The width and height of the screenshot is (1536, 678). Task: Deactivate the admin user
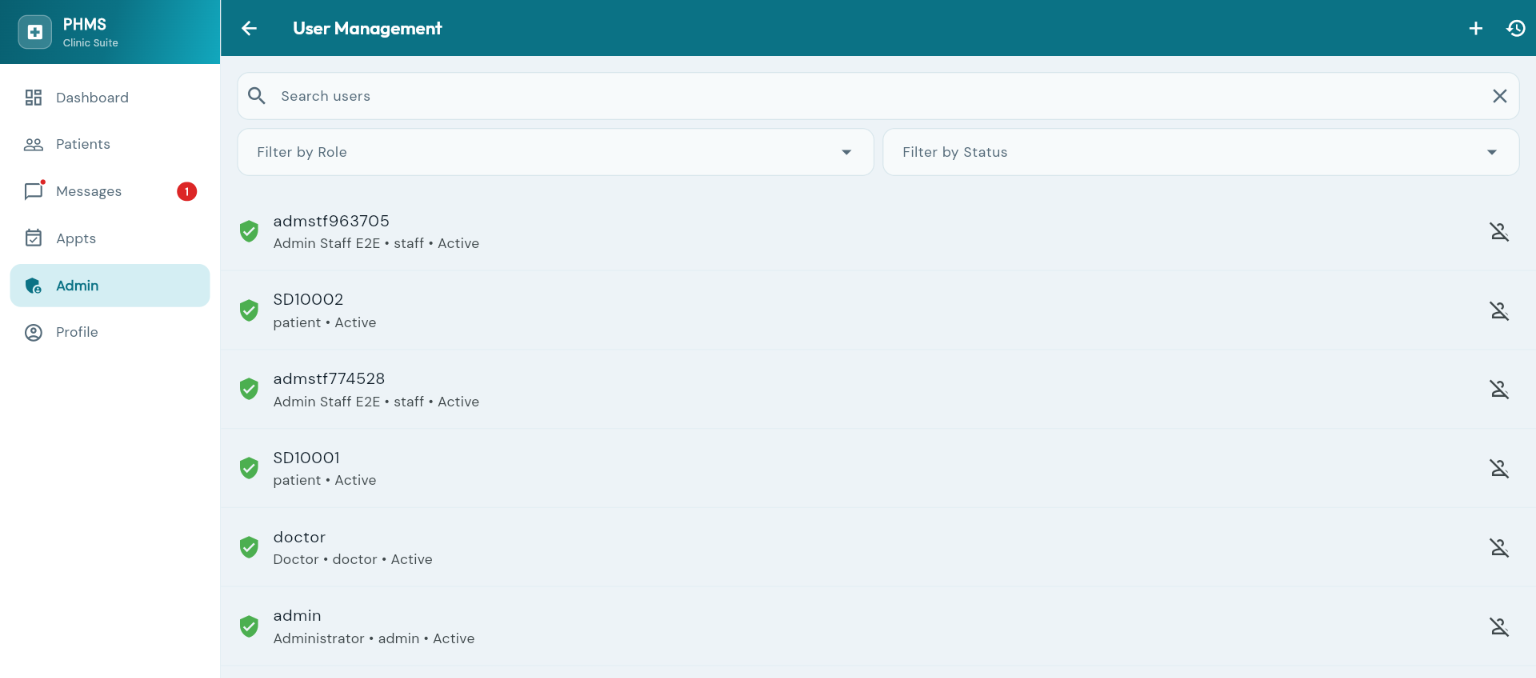[1499, 627]
